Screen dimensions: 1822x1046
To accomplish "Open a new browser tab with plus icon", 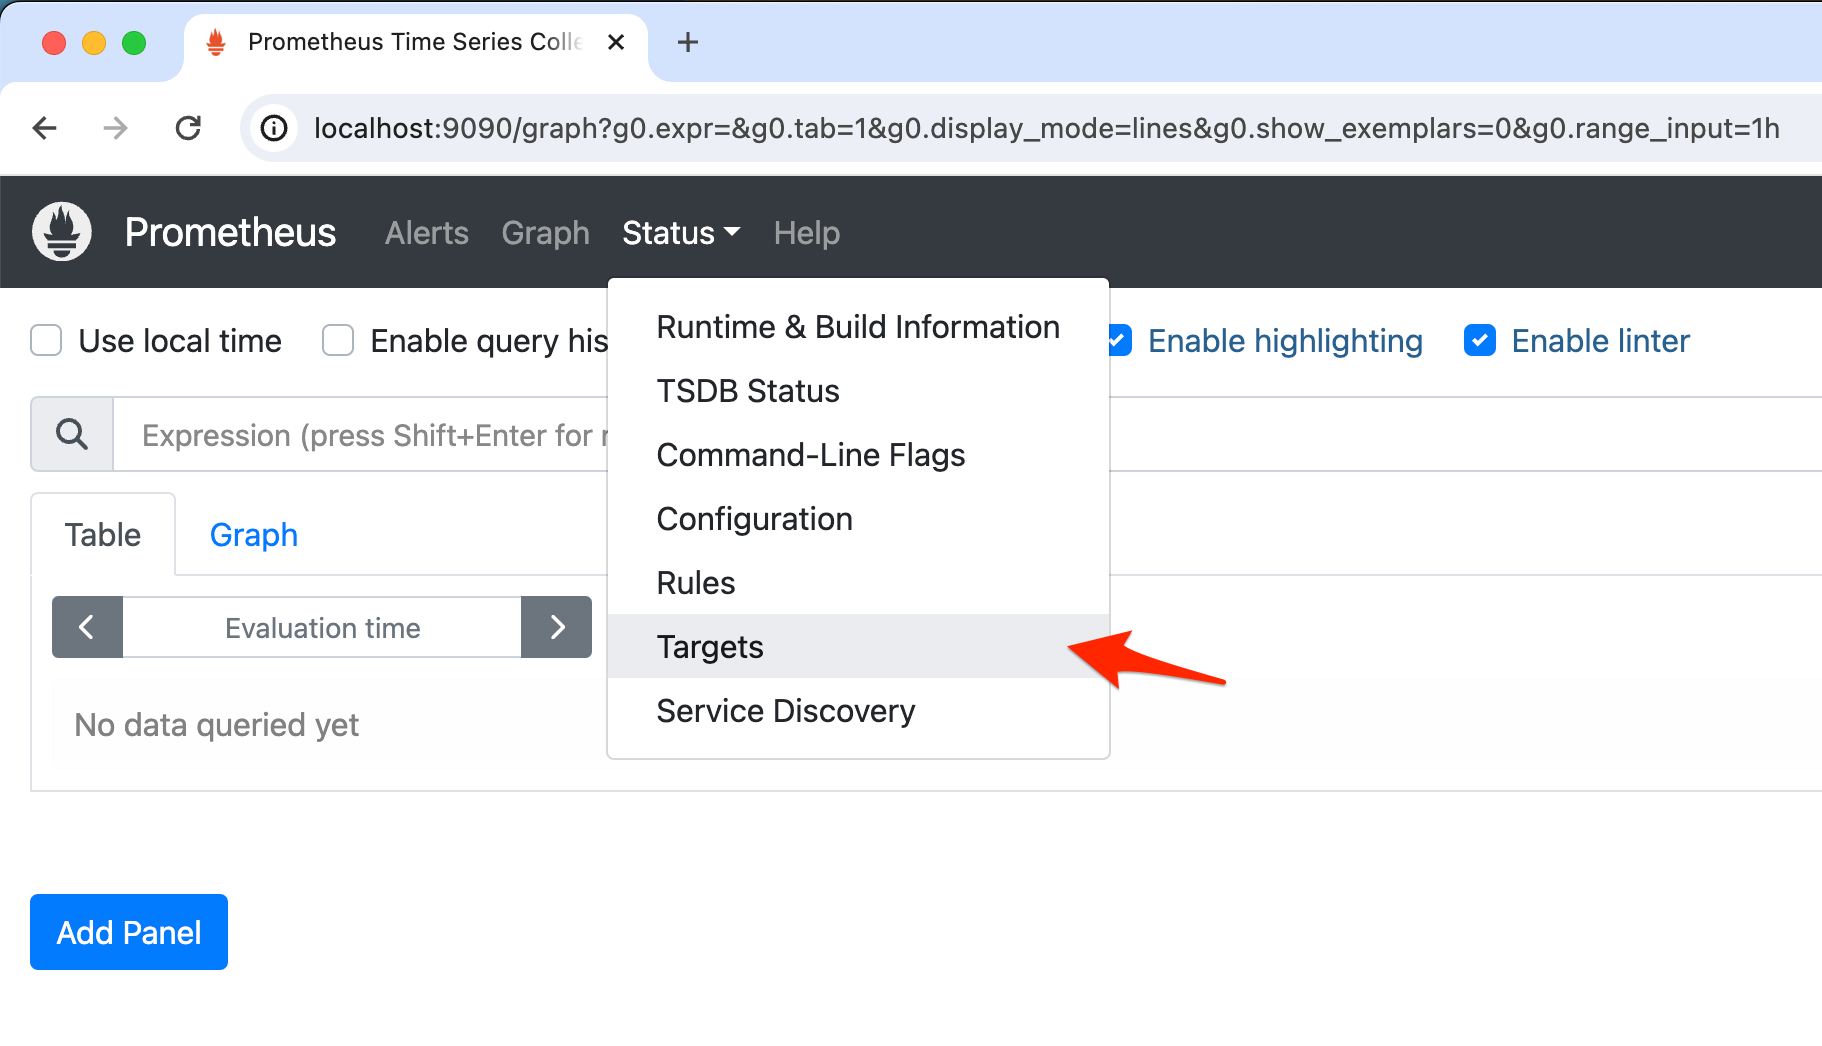I will tap(688, 42).
